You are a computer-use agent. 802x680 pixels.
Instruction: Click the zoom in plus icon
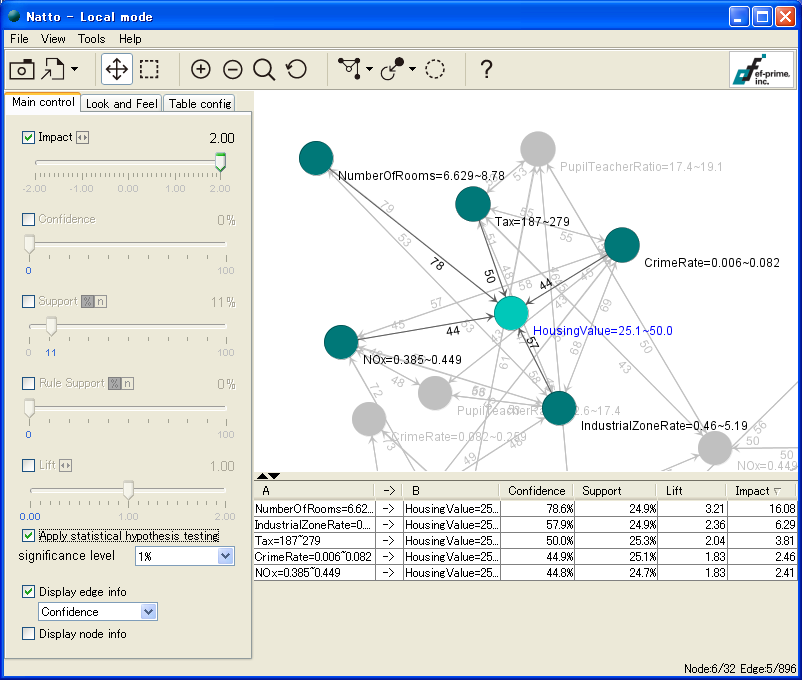pyautogui.click(x=201, y=69)
